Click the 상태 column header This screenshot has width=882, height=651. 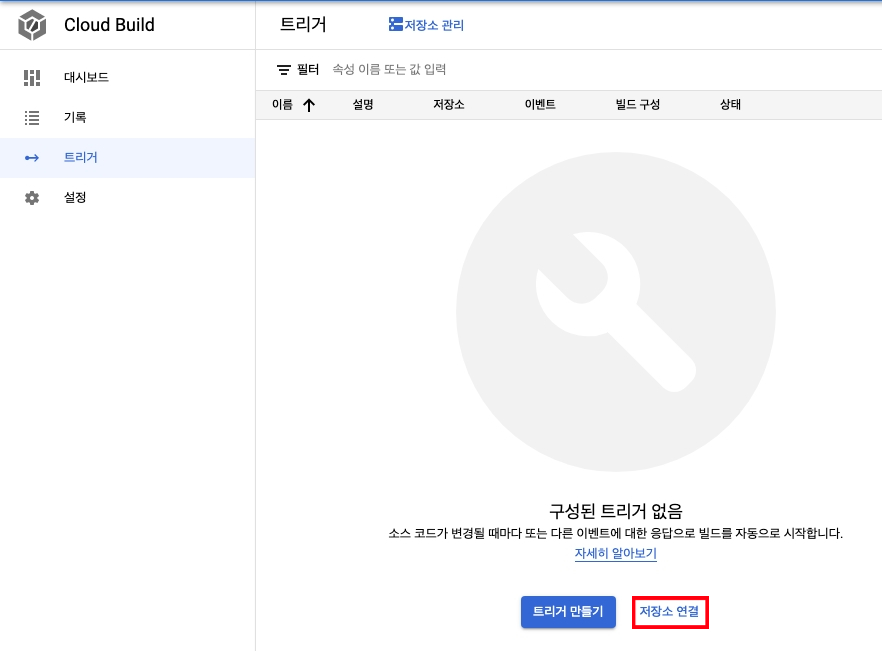731,105
